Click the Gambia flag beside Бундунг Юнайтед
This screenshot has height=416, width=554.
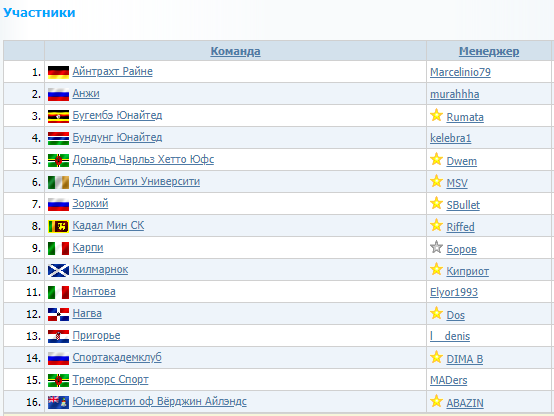tap(58, 138)
